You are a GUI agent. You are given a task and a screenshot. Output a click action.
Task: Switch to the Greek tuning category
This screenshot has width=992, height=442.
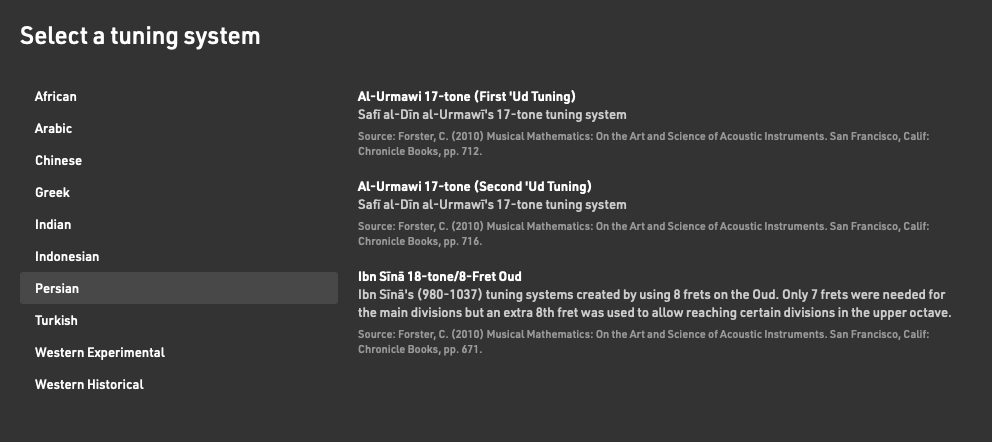[x=52, y=192]
